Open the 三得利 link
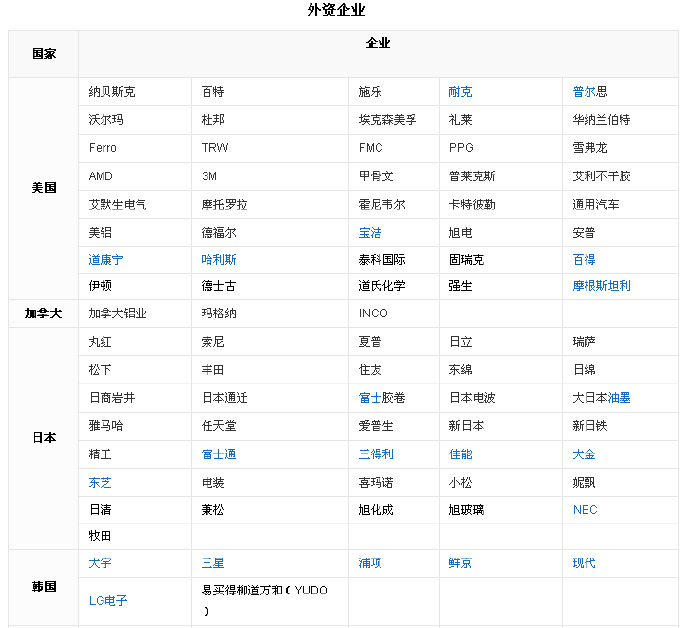This screenshot has width=690, height=628. click(376, 454)
